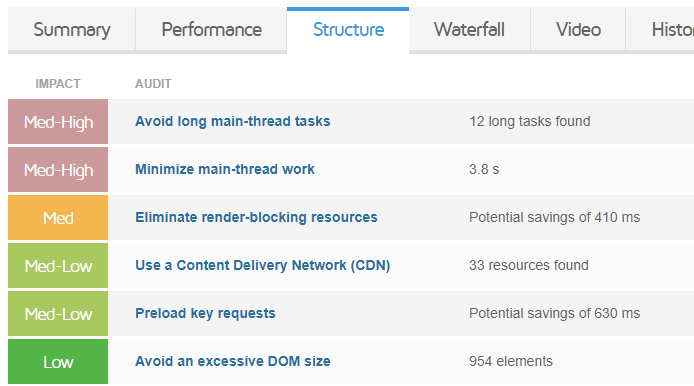Viewport: 694px width, 386px height.
Task: Click Med-High badge for long main-thread tasks
Action: pos(58,121)
